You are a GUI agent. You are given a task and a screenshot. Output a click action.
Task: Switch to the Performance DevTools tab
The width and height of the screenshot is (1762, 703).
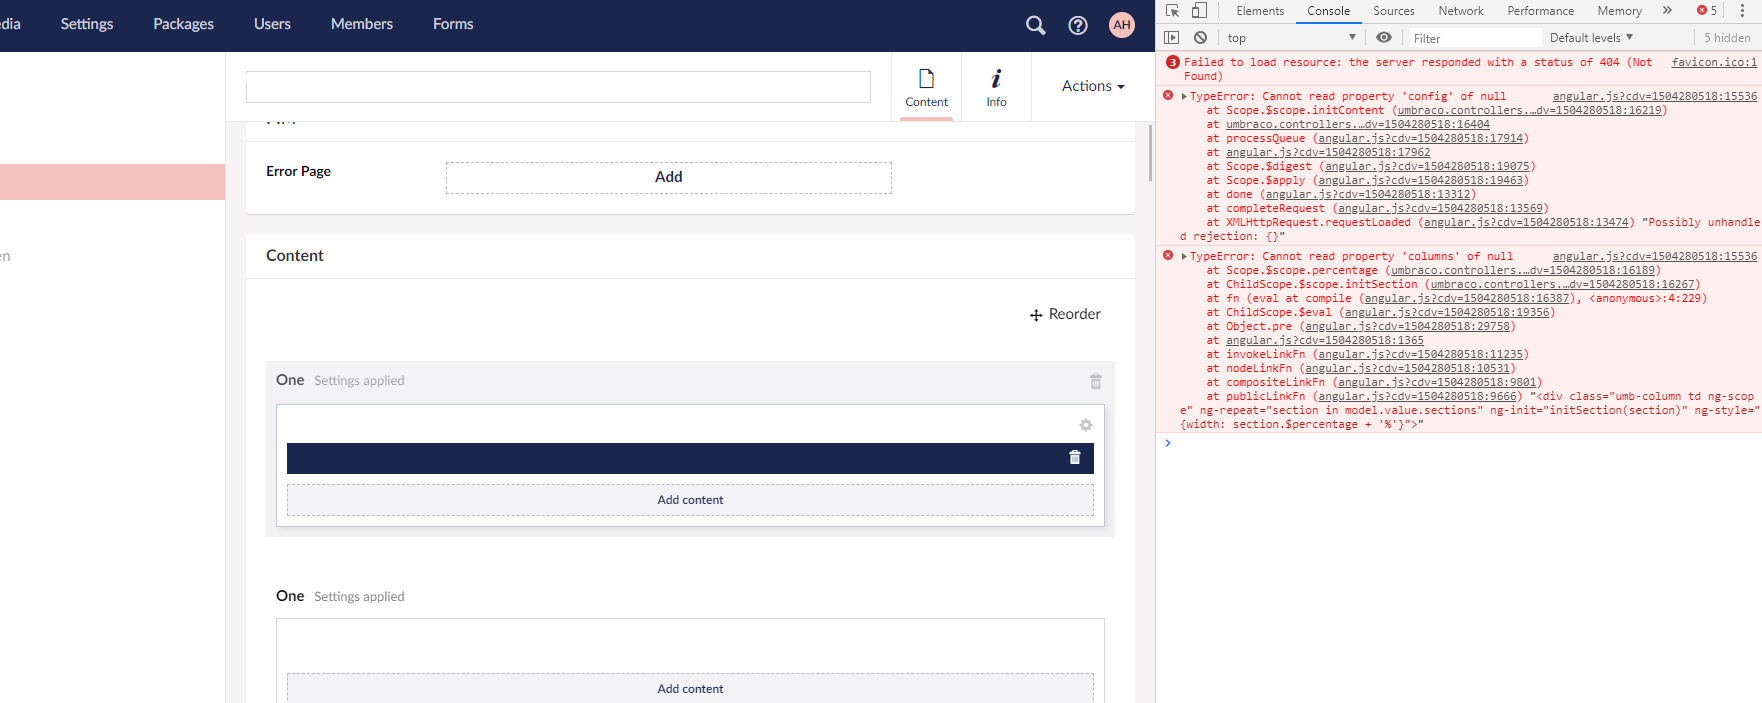[x=1540, y=11]
